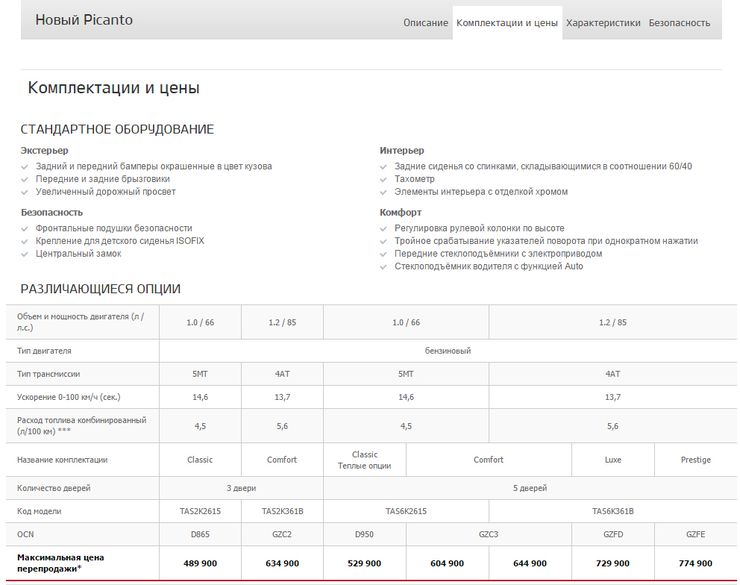This screenshot has width=740, height=585.
Task: Click the Комфорт subheading
Action: coord(400,212)
